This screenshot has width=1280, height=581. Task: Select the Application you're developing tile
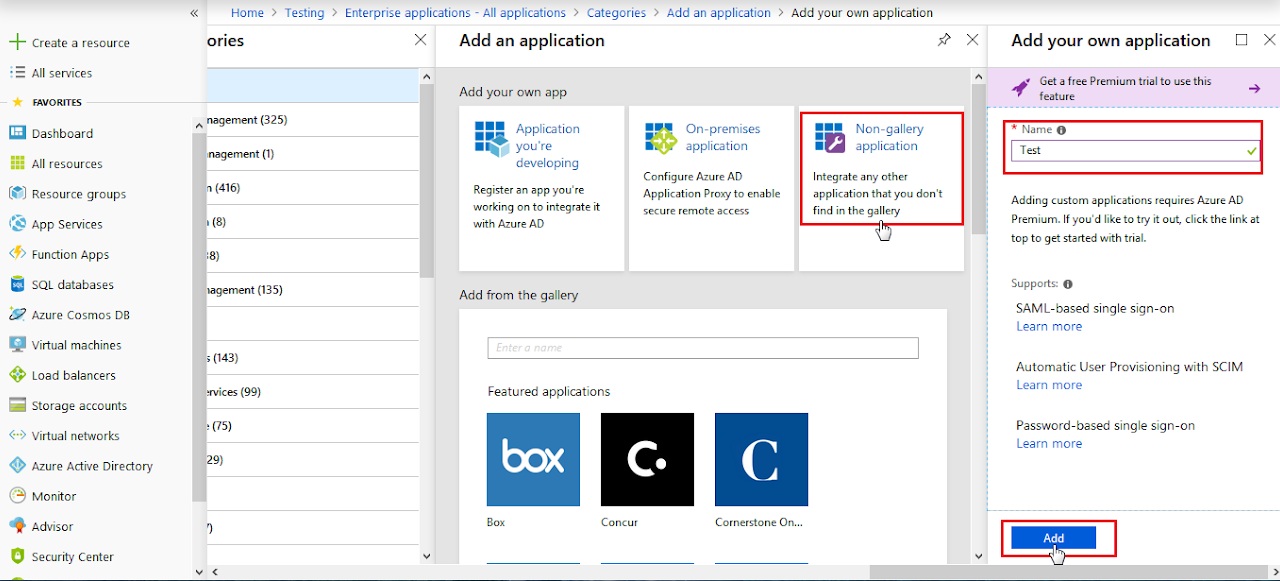pos(542,189)
